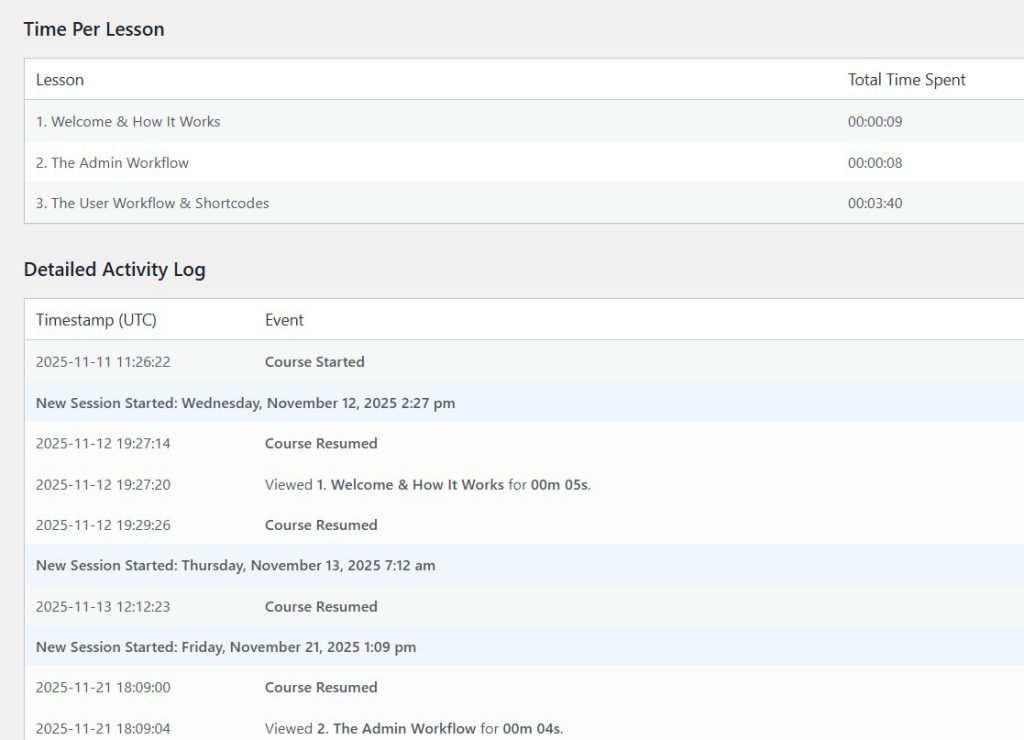Select the "Timestamp (UTC)" column header
The image size is (1024, 740).
(x=96, y=320)
